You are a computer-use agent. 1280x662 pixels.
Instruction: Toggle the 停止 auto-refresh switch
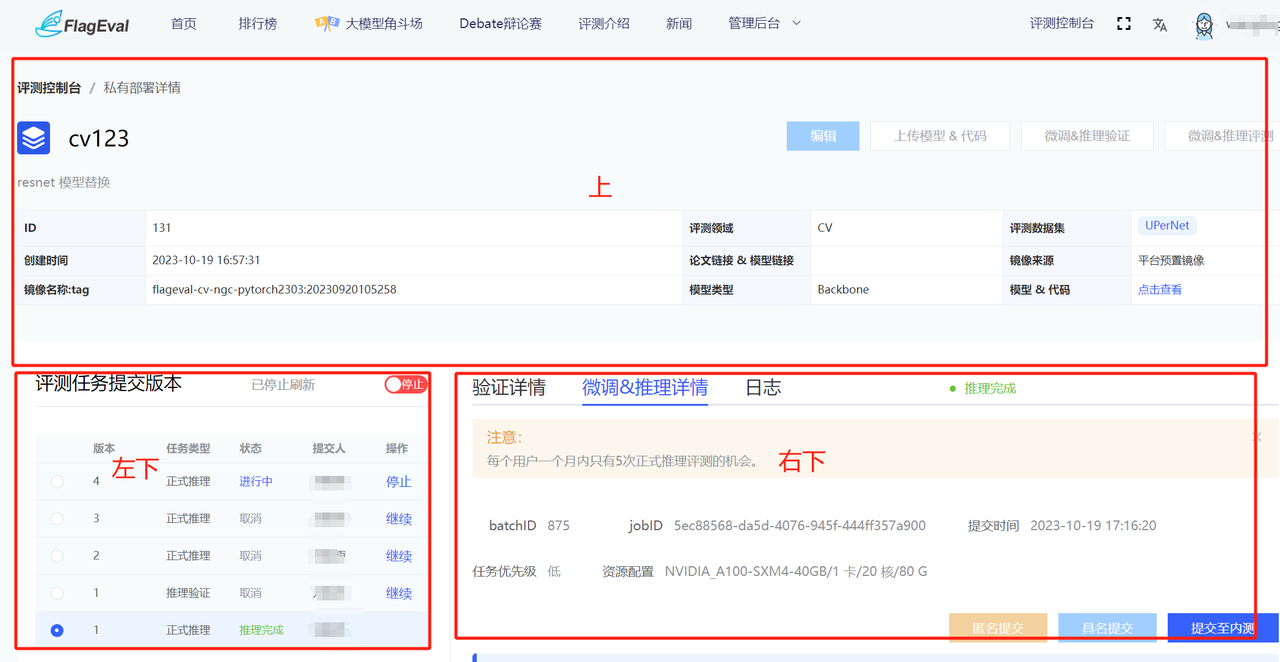coord(406,384)
